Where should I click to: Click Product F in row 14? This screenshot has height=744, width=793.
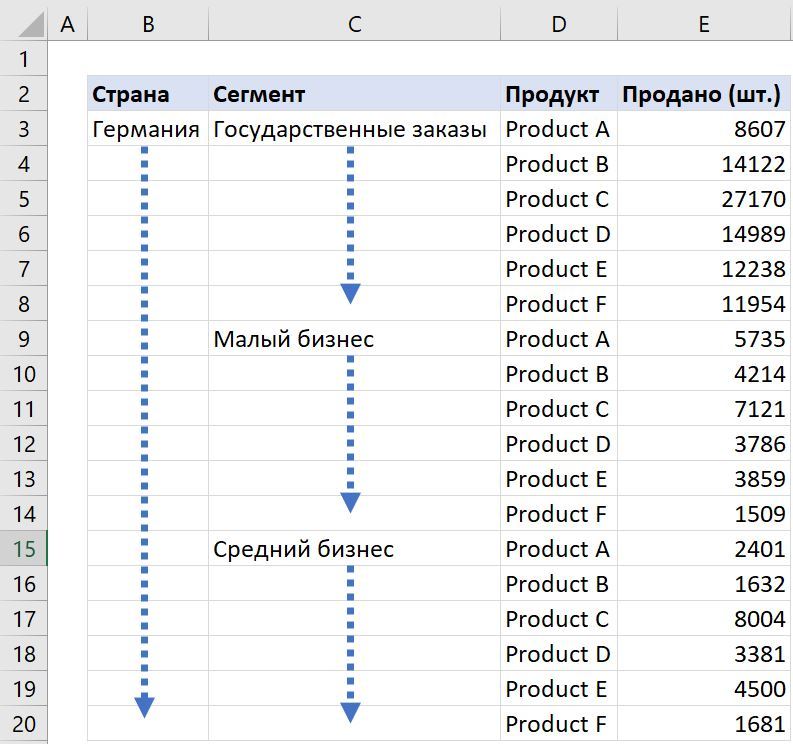point(559,513)
